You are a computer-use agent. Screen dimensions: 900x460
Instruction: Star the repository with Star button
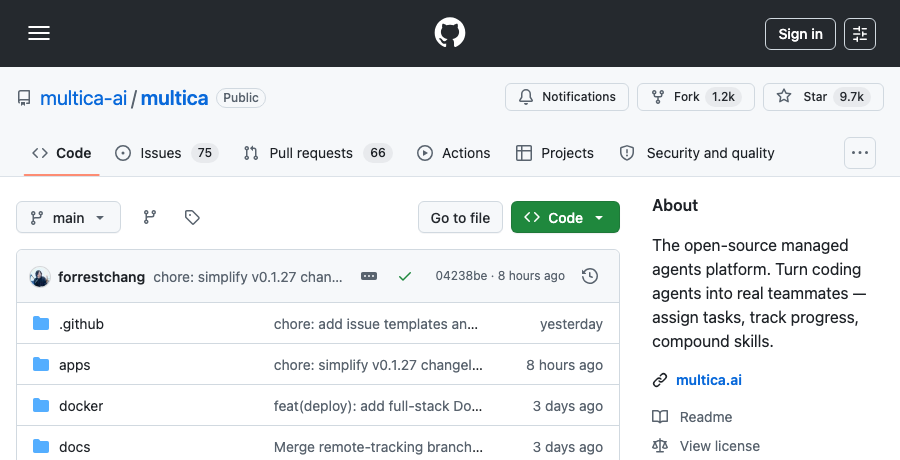[823, 97]
